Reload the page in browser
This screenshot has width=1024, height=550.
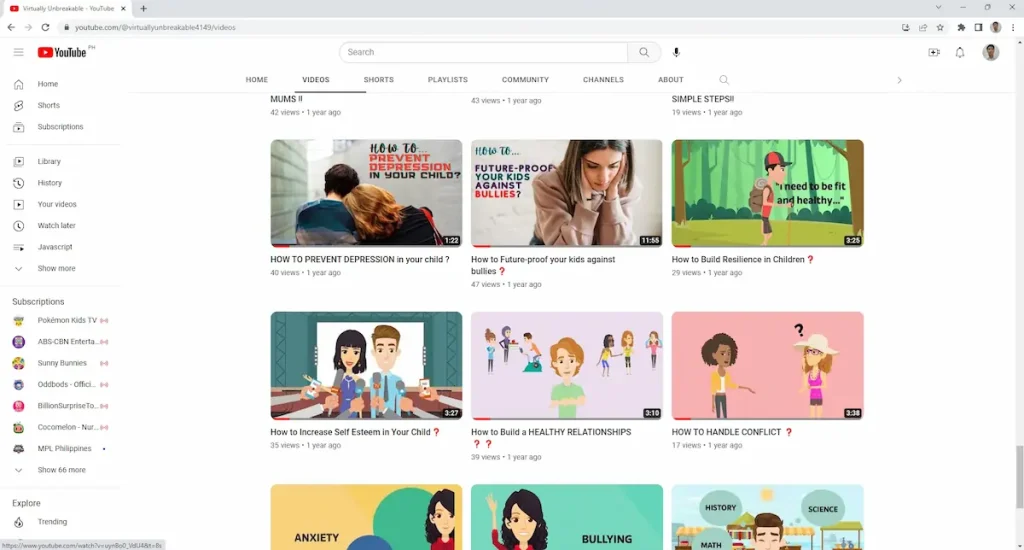[x=45, y=27]
